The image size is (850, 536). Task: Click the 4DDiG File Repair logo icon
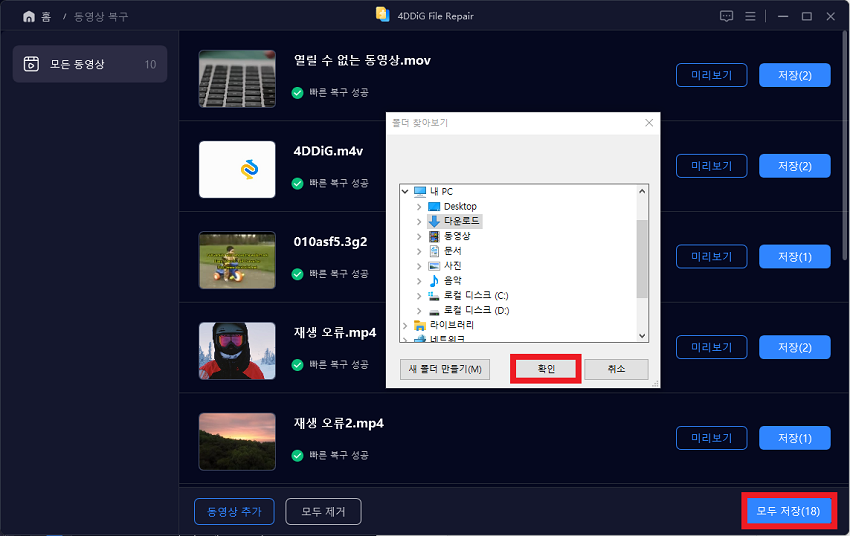pyautogui.click(x=383, y=15)
